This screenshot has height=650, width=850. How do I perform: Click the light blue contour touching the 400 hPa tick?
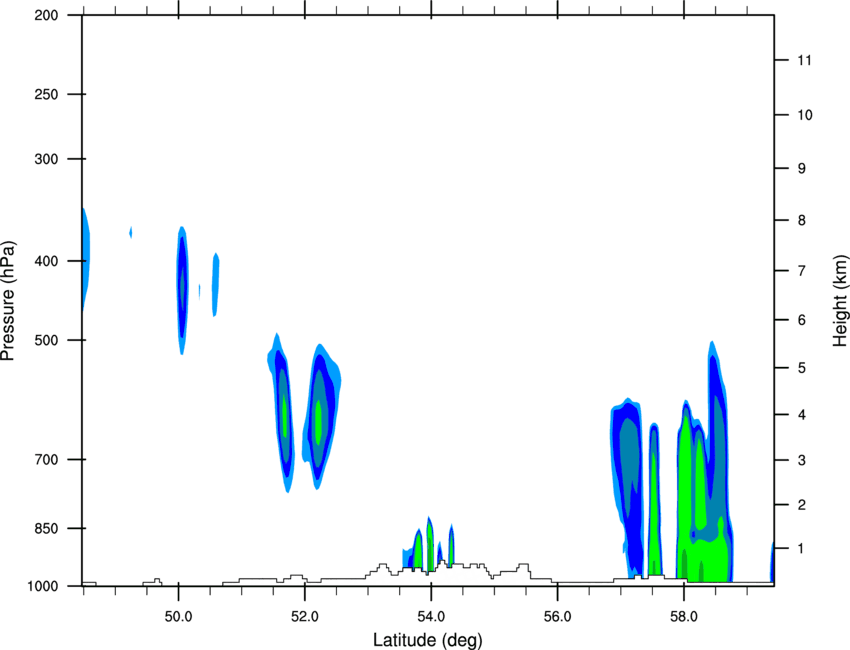pos(85,259)
